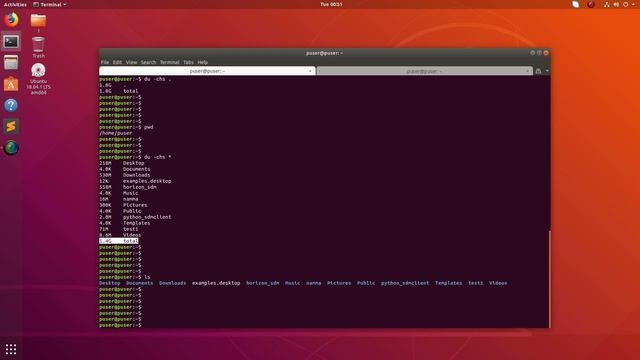Maximize the terminal window
Screen dimensions: 640x360
539,53
